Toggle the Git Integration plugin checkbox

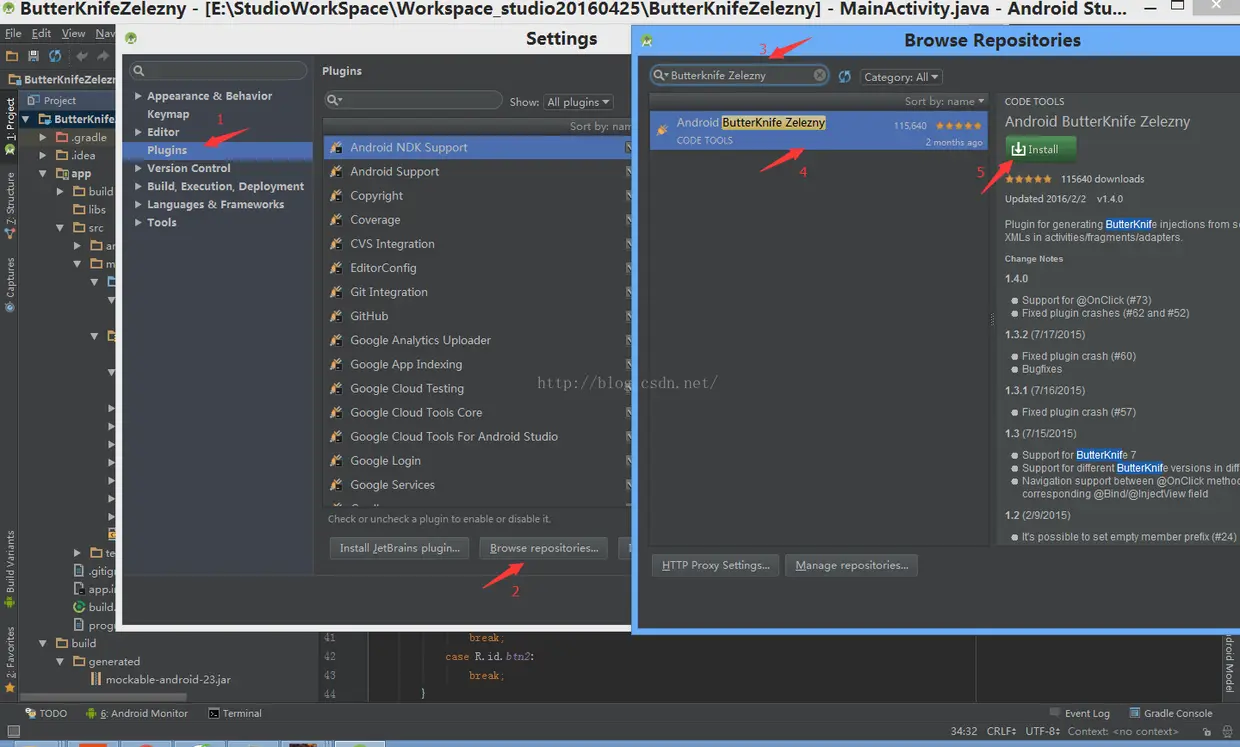tap(629, 292)
